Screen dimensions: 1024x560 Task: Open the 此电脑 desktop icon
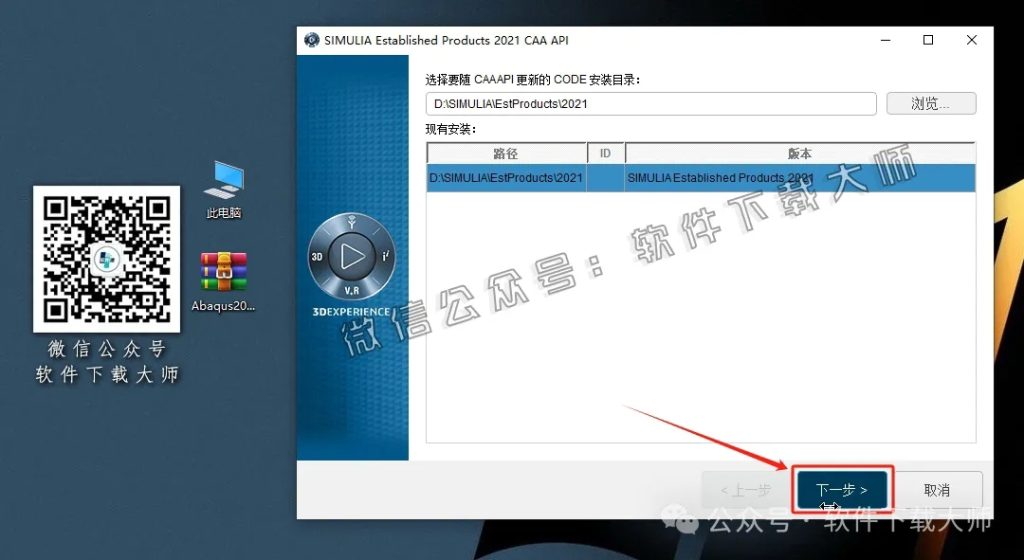pos(224,189)
